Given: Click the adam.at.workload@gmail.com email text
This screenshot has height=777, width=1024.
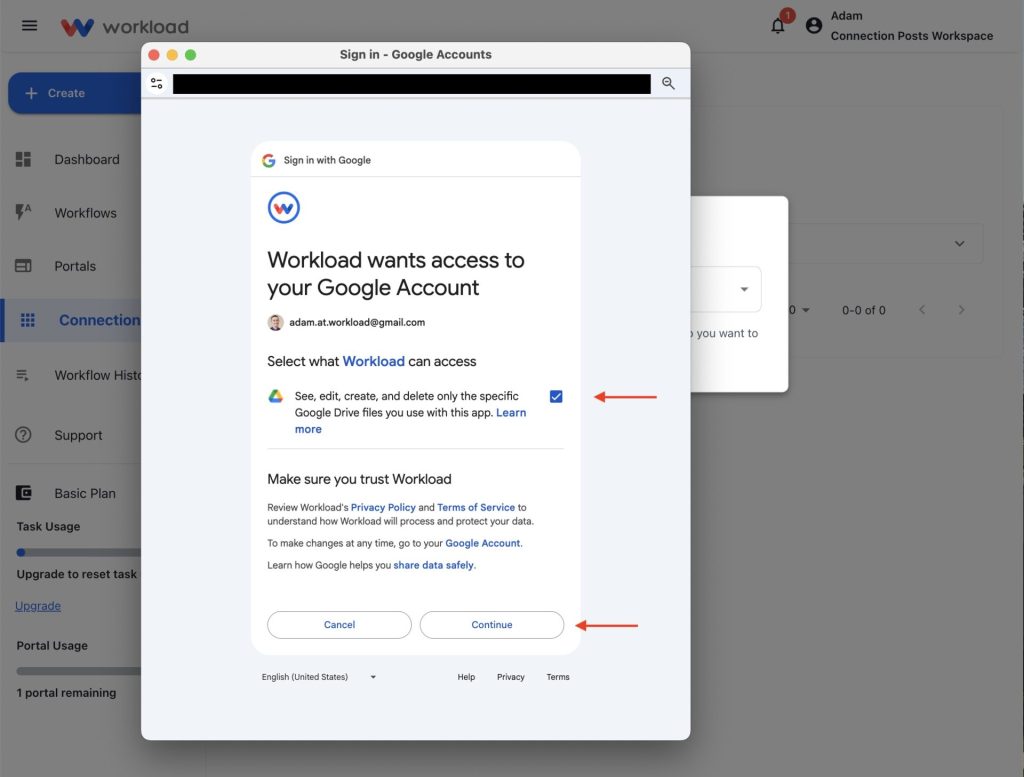Looking at the screenshot, I should point(357,323).
